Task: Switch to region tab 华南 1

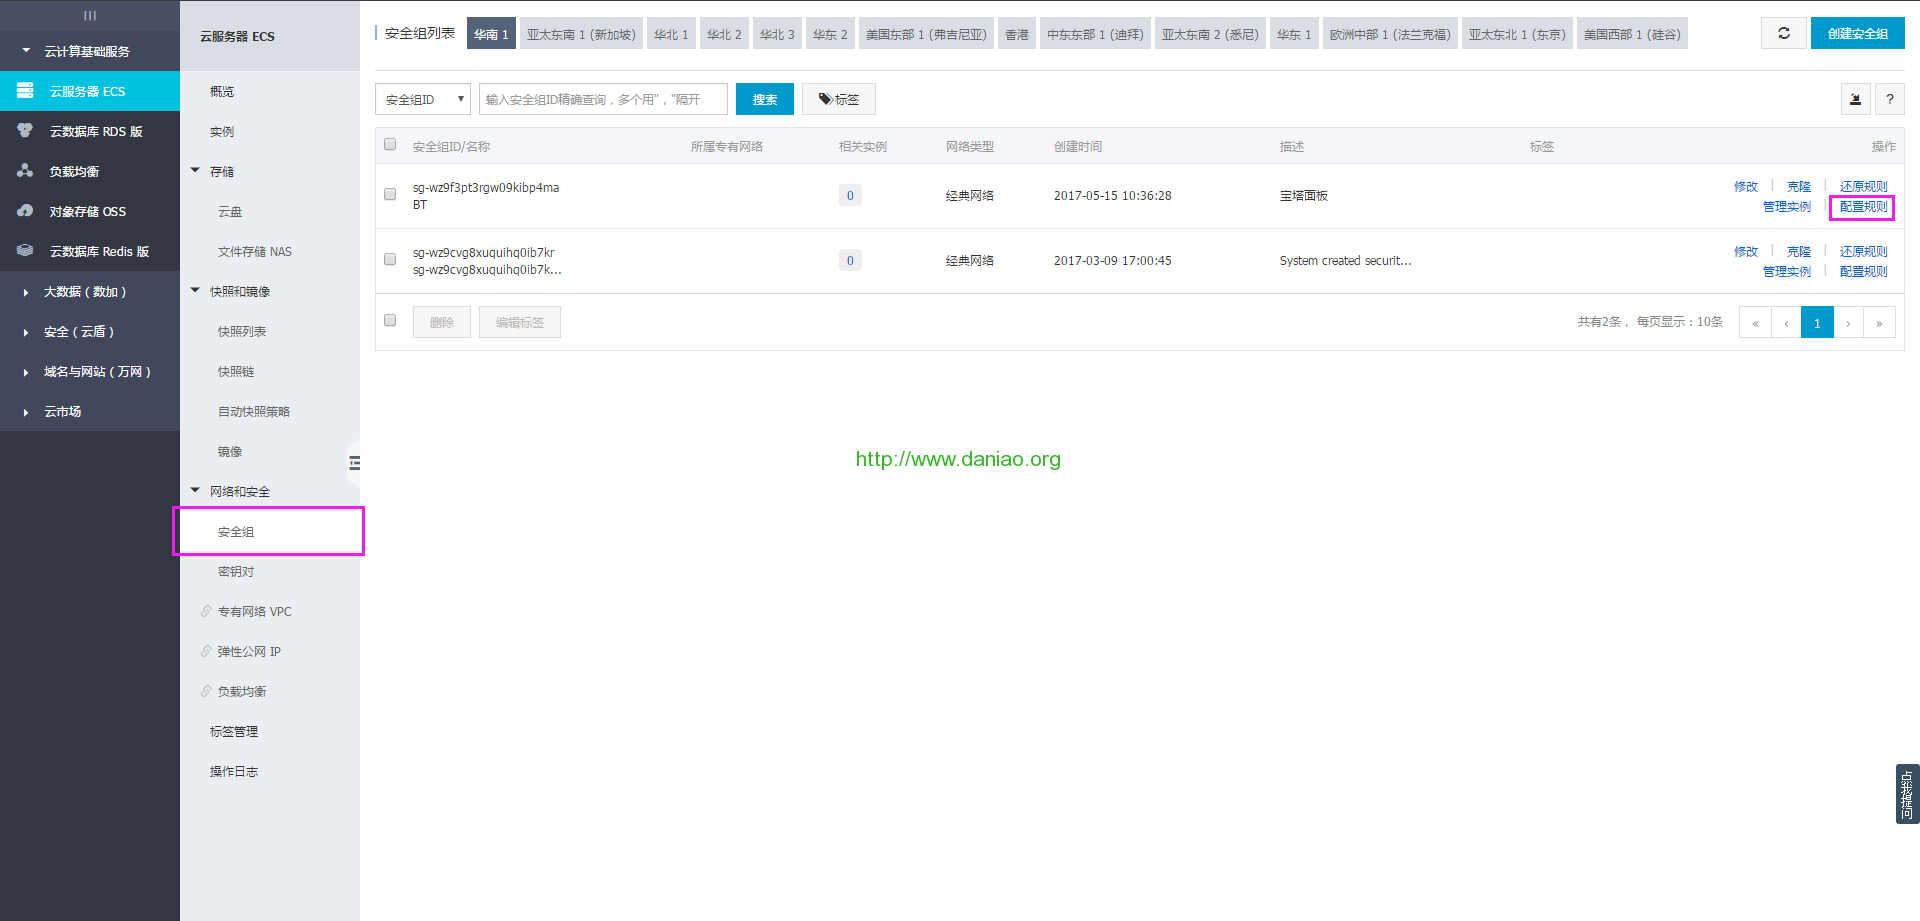Action: click(x=491, y=34)
